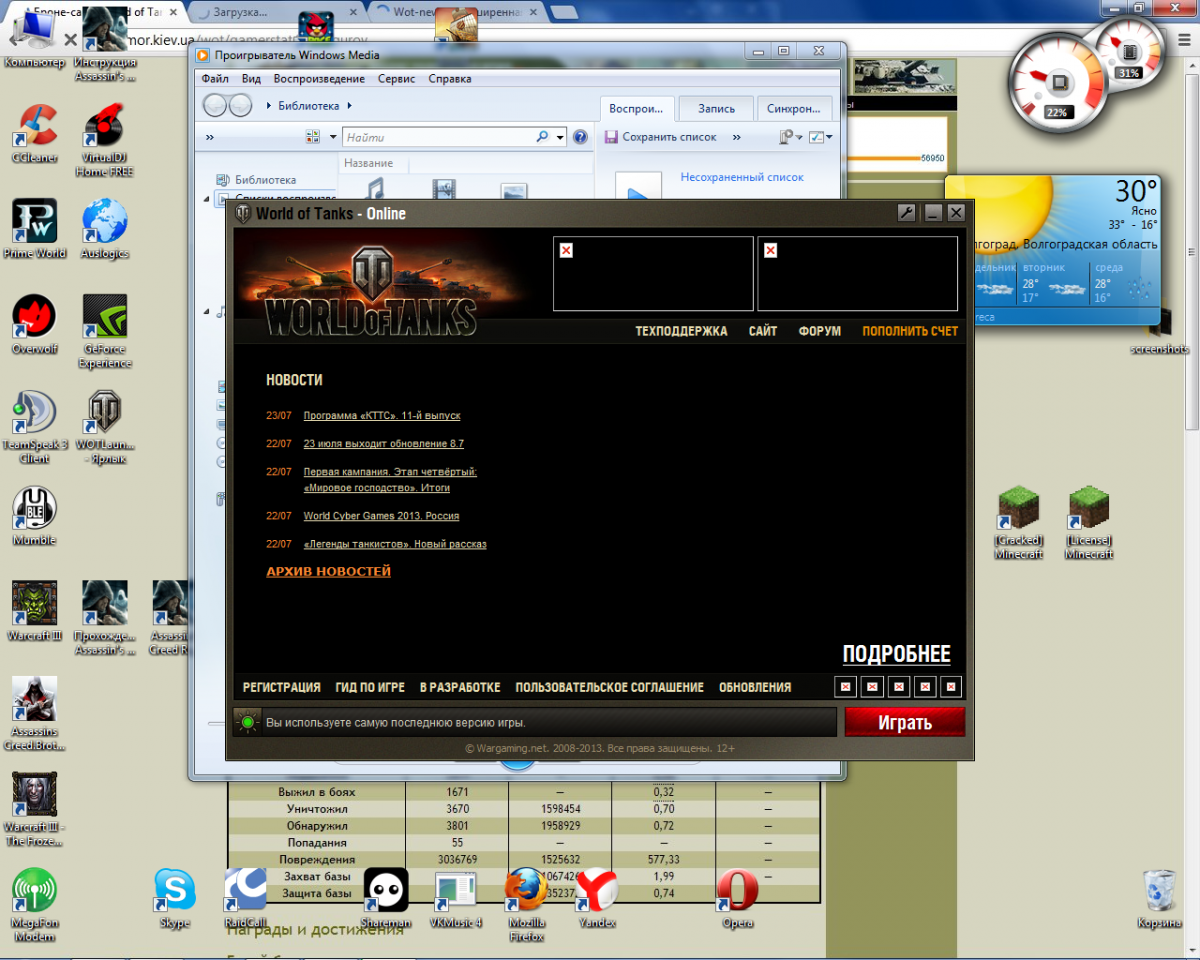Open World of Tanks launcher settings wrench

[x=906, y=213]
